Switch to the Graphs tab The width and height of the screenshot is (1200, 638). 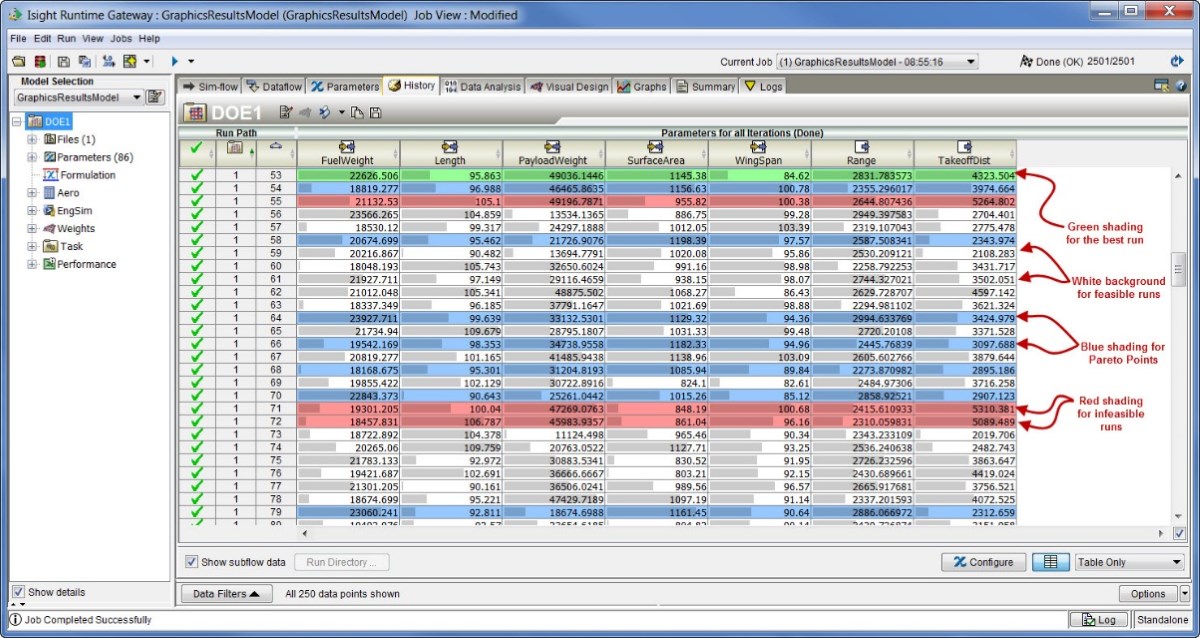(x=641, y=86)
